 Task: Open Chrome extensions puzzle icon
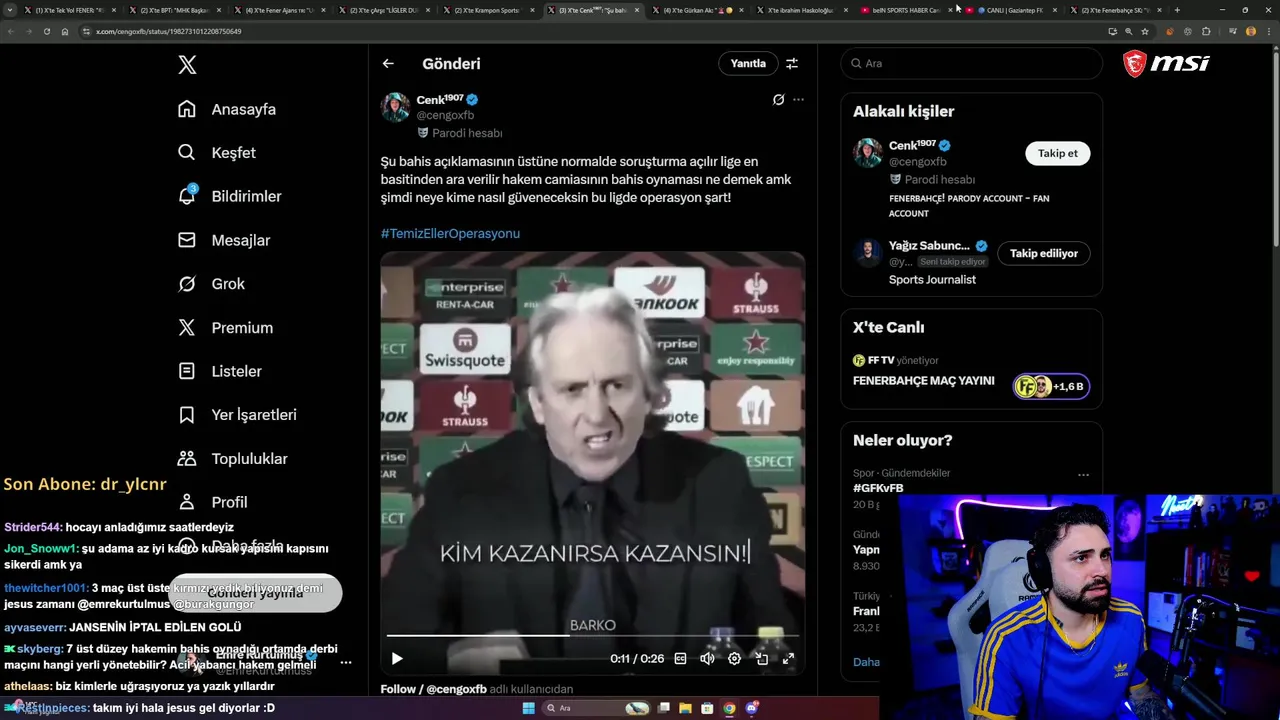tap(1206, 31)
